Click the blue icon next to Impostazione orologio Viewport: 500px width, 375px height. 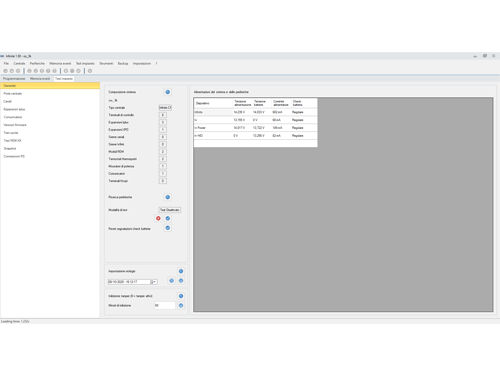(181, 271)
